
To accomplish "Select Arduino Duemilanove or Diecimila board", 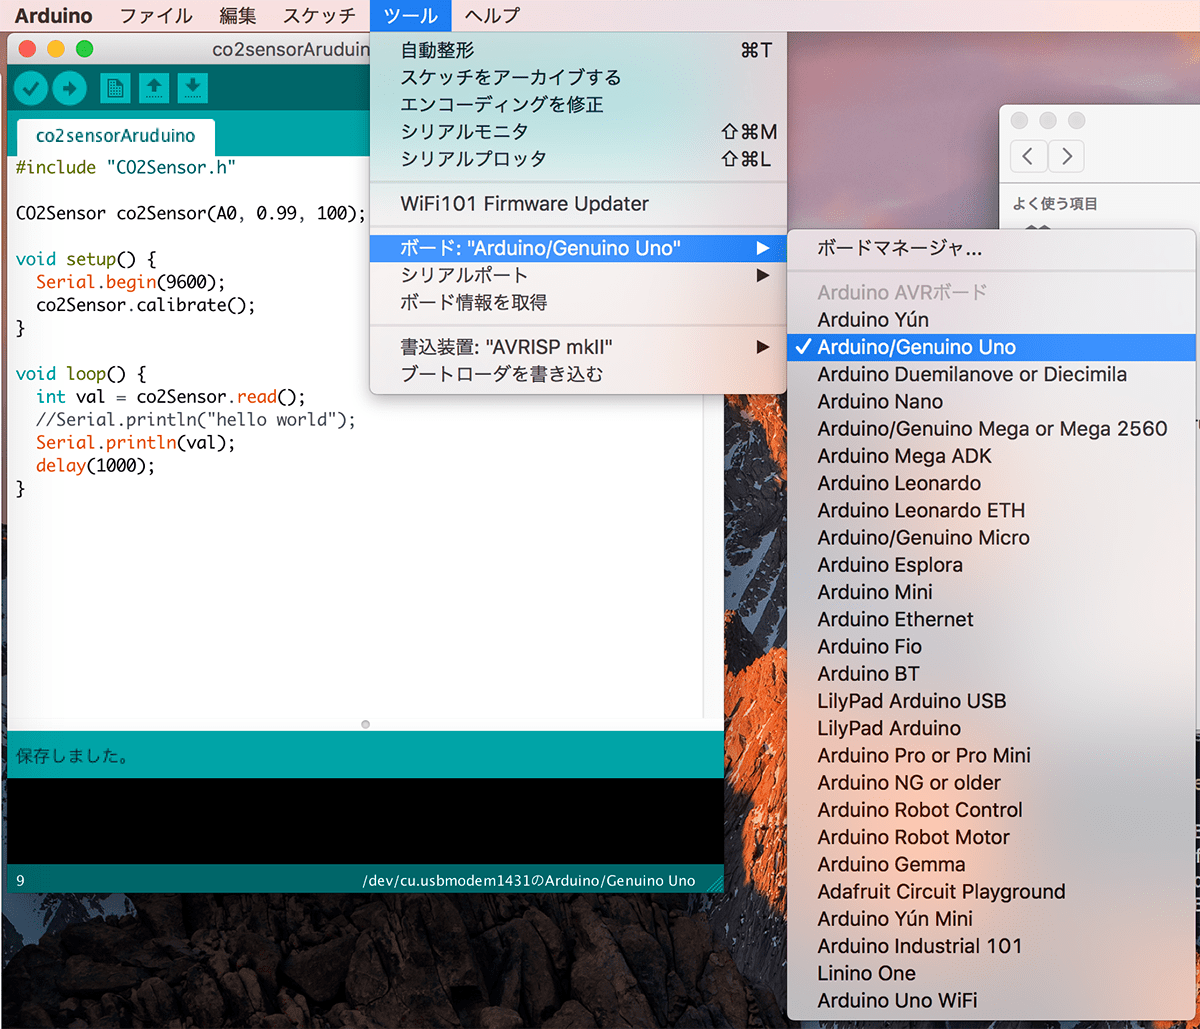I will (x=992, y=374).
